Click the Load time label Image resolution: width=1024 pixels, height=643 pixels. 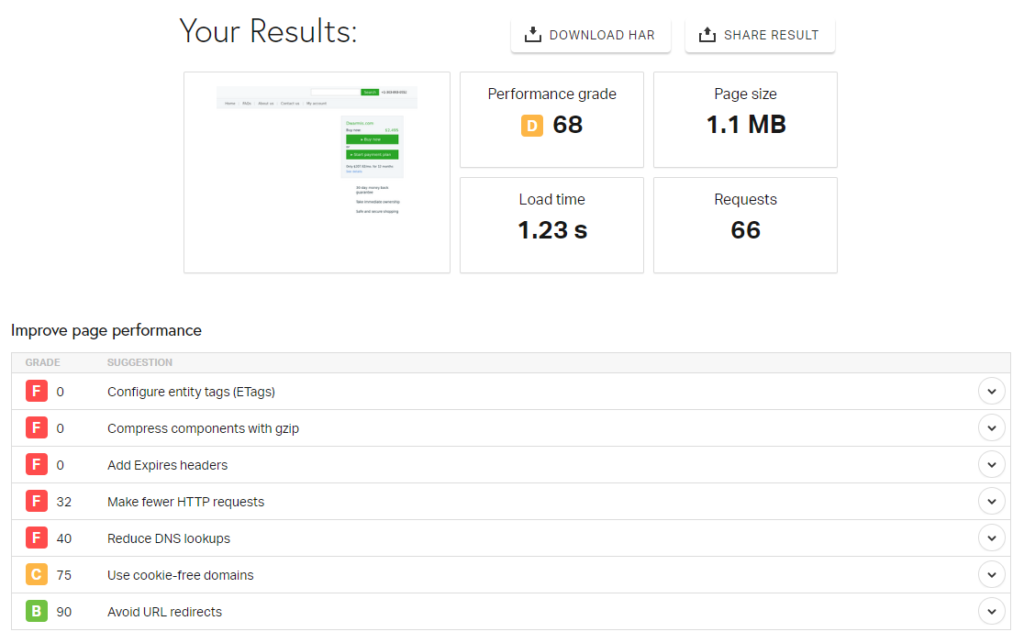pos(552,199)
